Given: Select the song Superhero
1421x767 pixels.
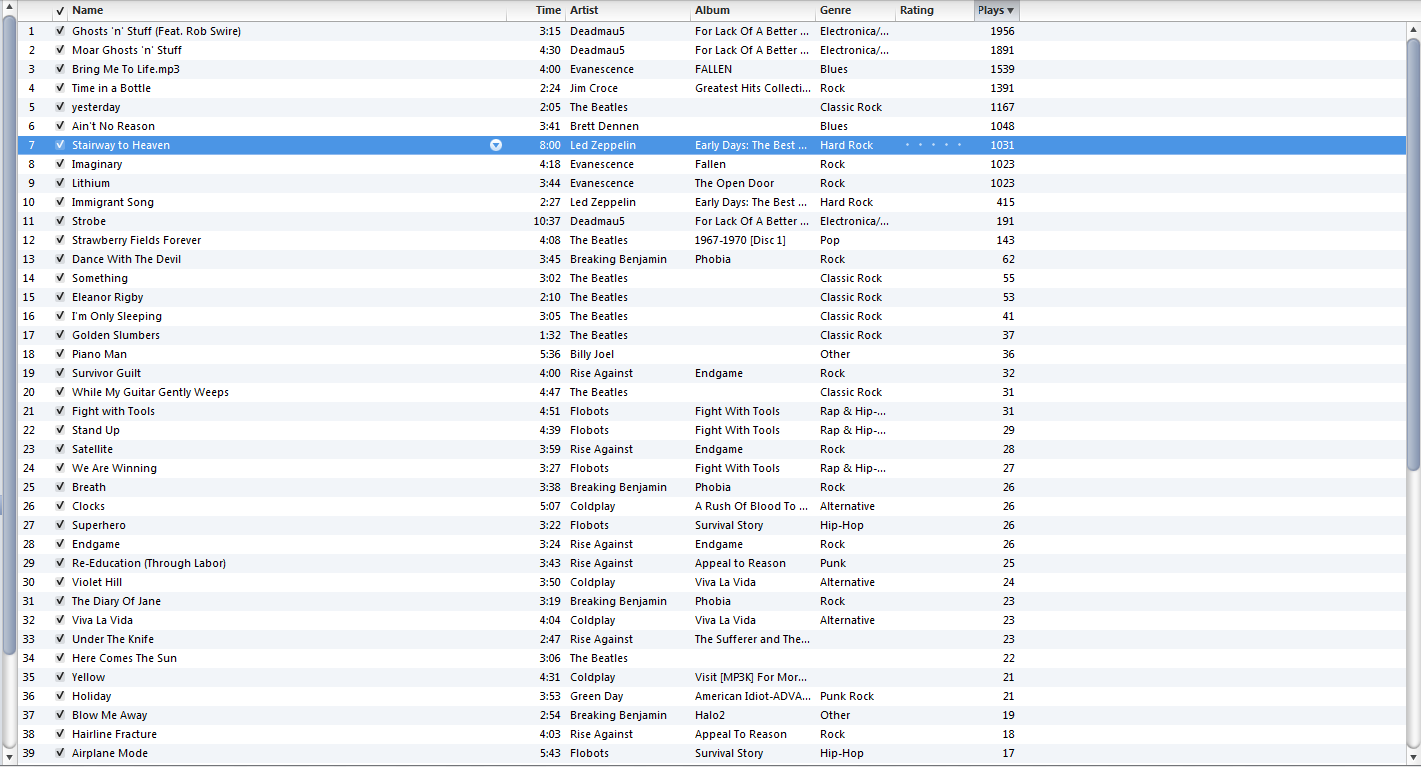Looking at the screenshot, I should pos(99,525).
